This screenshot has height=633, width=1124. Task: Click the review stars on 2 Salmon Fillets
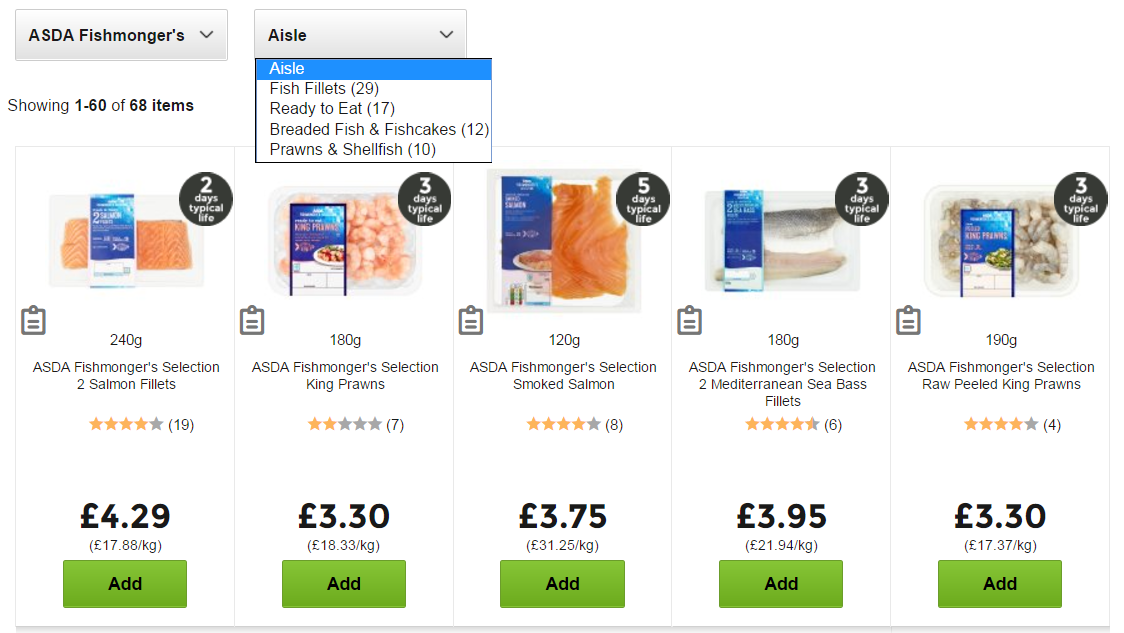coord(125,423)
